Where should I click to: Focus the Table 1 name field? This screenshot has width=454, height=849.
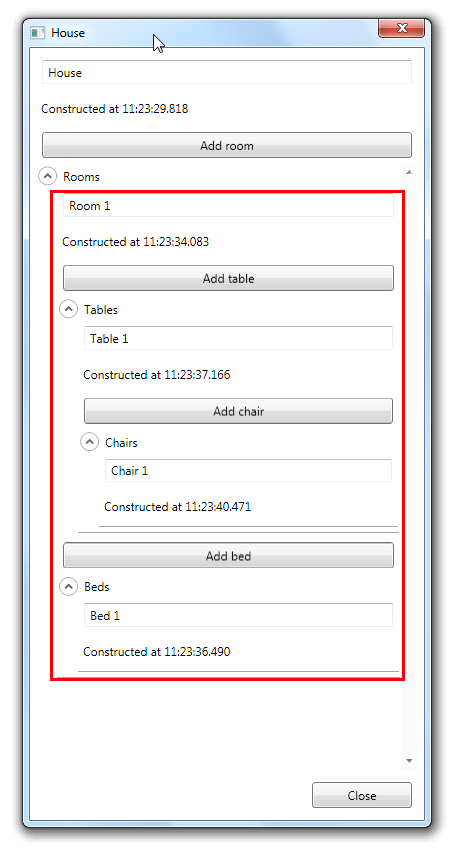pos(238,338)
